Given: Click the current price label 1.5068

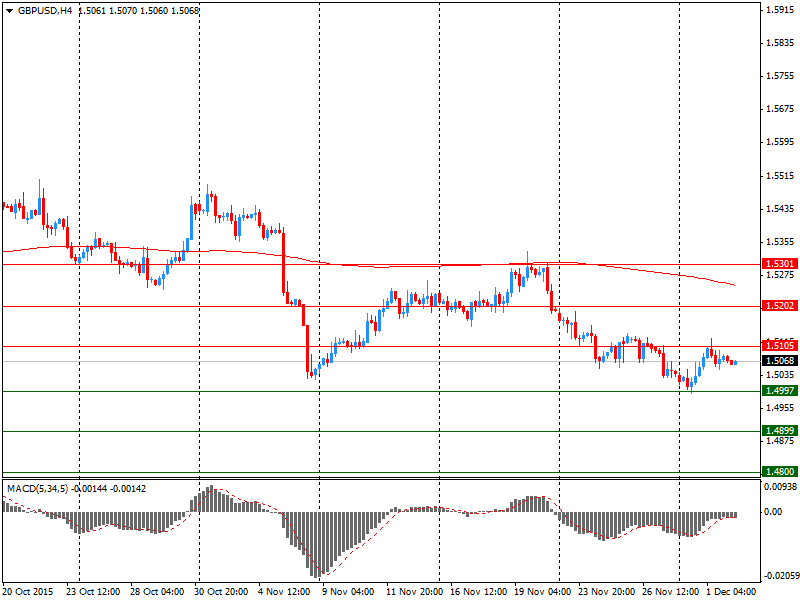Looking at the screenshot, I should click(779, 361).
